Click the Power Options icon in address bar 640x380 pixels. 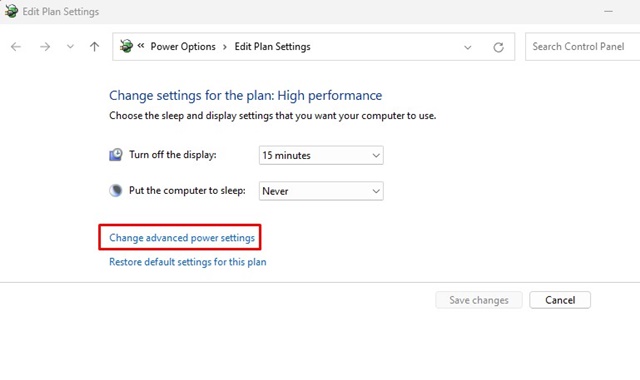126,46
